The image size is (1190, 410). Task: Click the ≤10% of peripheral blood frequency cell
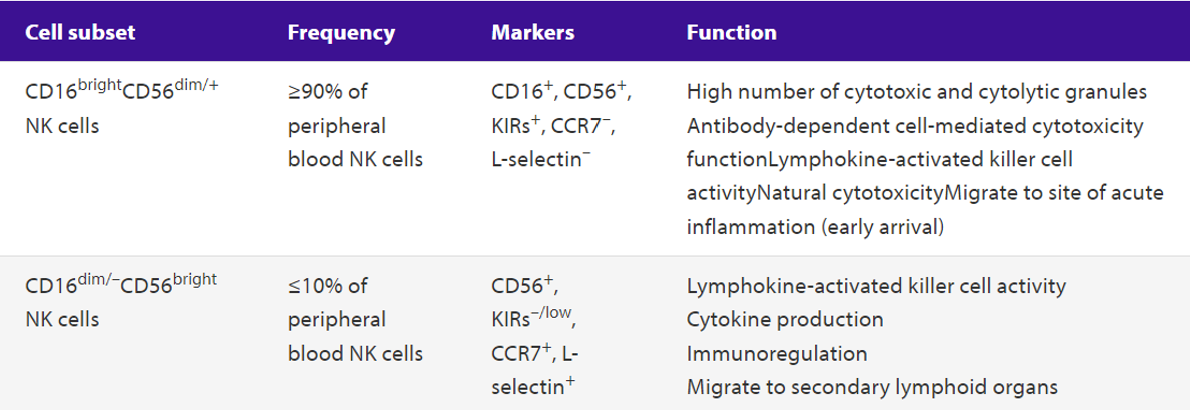[x=355, y=320]
